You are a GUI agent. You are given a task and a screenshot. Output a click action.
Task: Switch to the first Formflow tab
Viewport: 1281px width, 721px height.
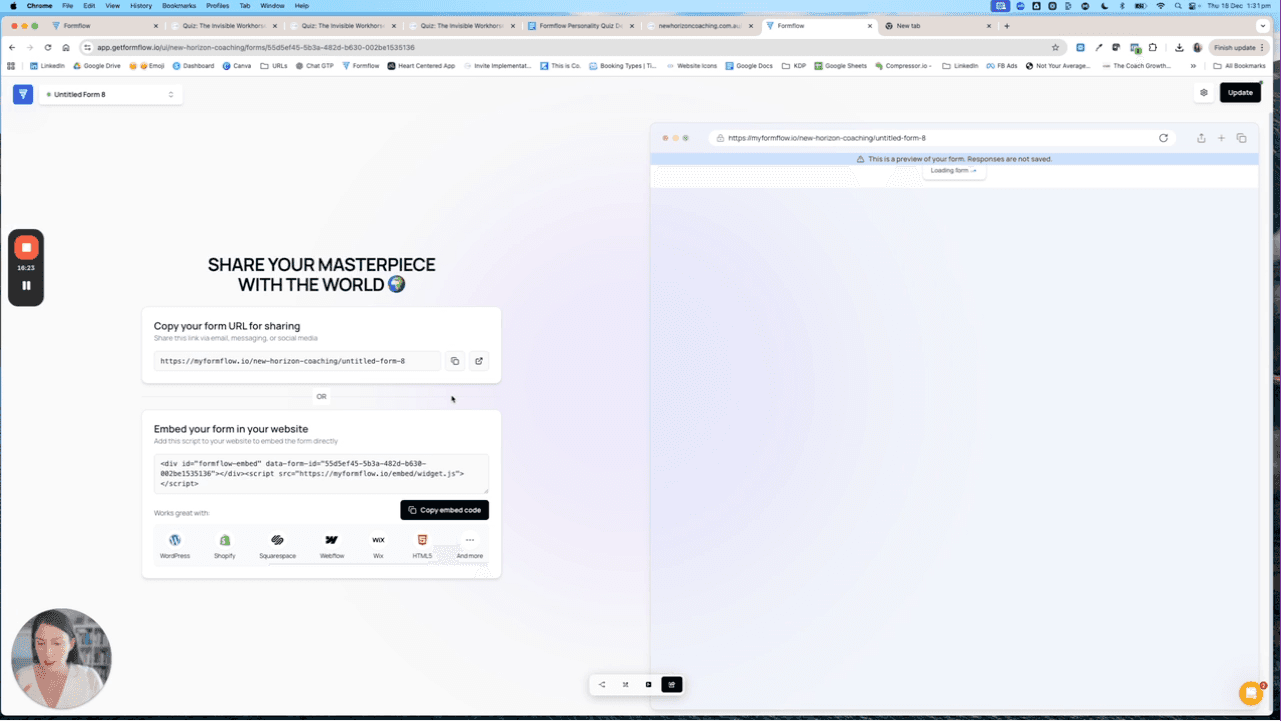(x=106, y=26)
